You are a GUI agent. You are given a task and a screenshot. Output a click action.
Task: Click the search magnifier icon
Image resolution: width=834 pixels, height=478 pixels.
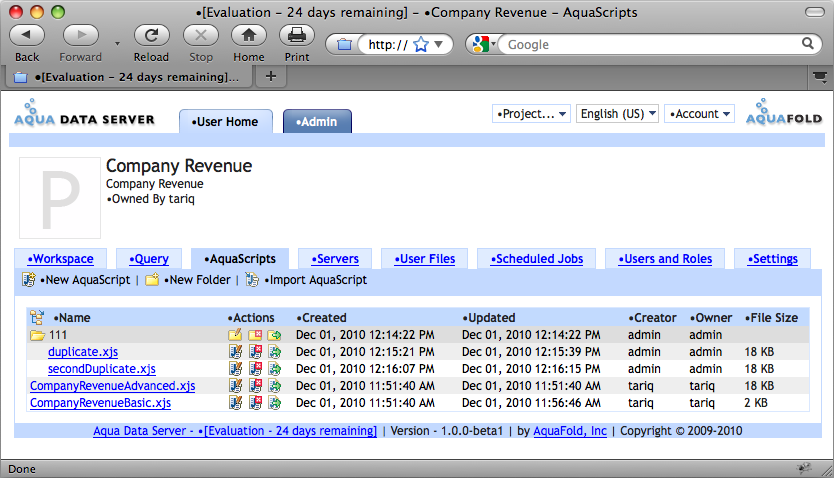pyautogui.click(x=807, y=44)
